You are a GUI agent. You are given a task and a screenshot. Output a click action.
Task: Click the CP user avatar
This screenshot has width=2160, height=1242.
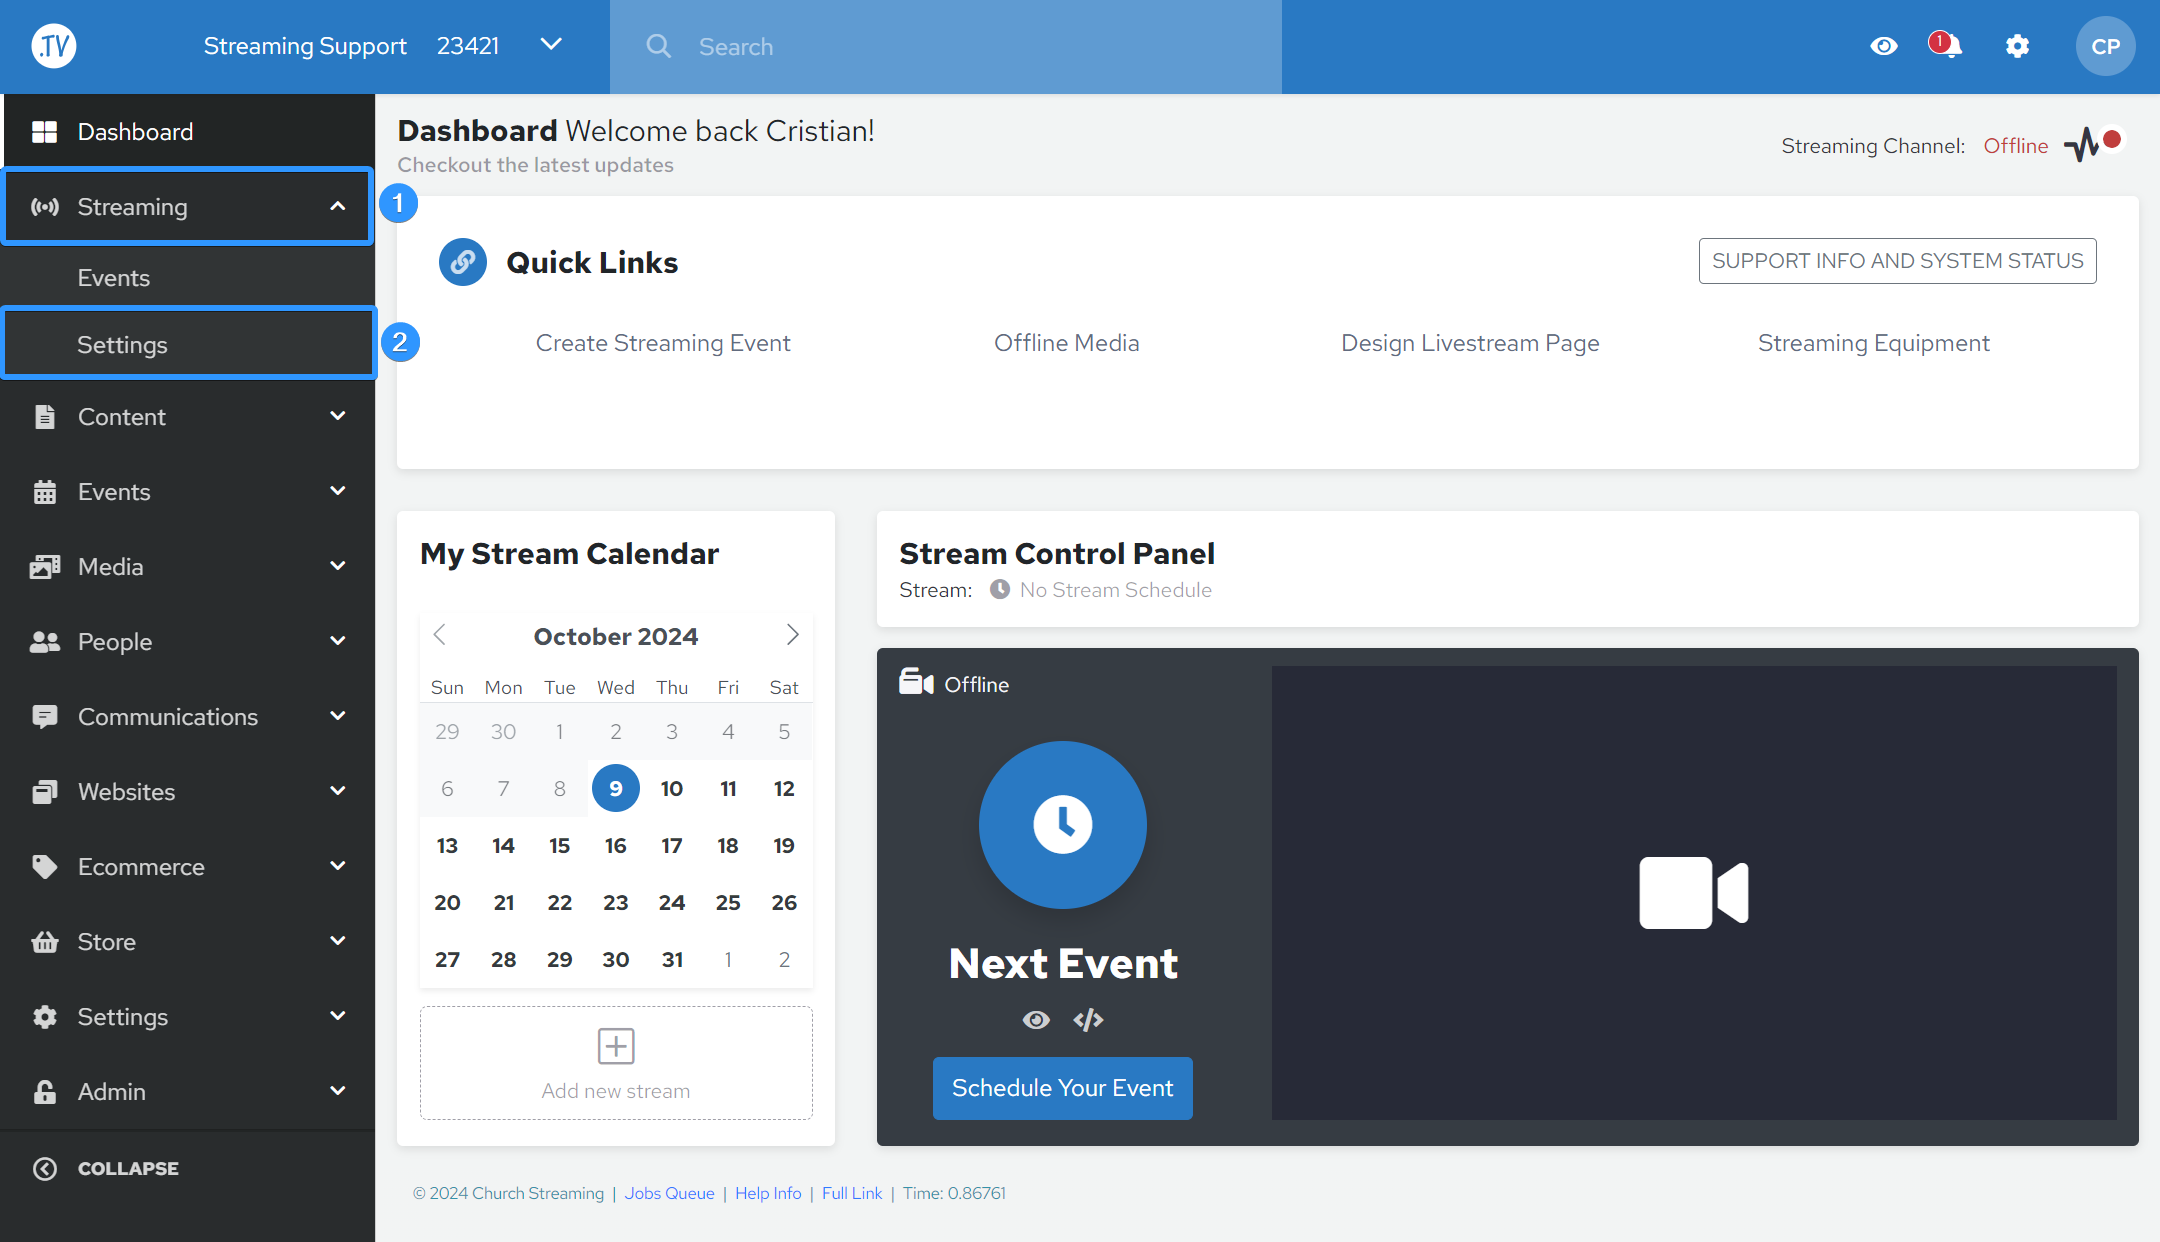click(x=2105, y=46)
